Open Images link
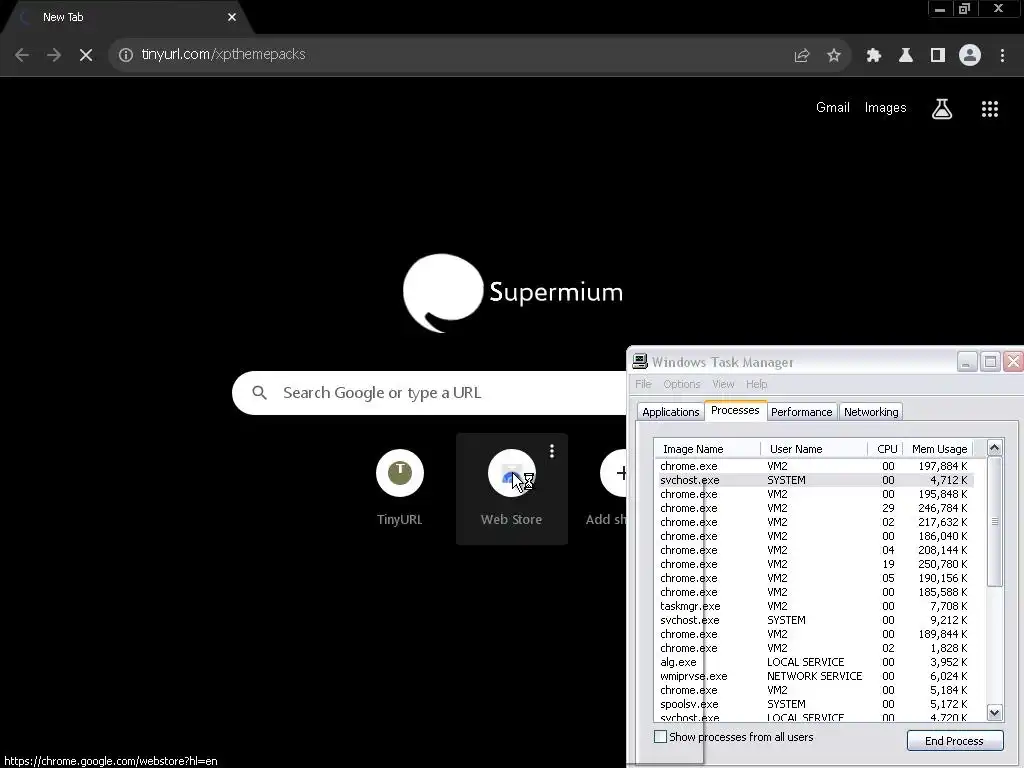Viewport: 1024px width, 768px height. [885, 108]
